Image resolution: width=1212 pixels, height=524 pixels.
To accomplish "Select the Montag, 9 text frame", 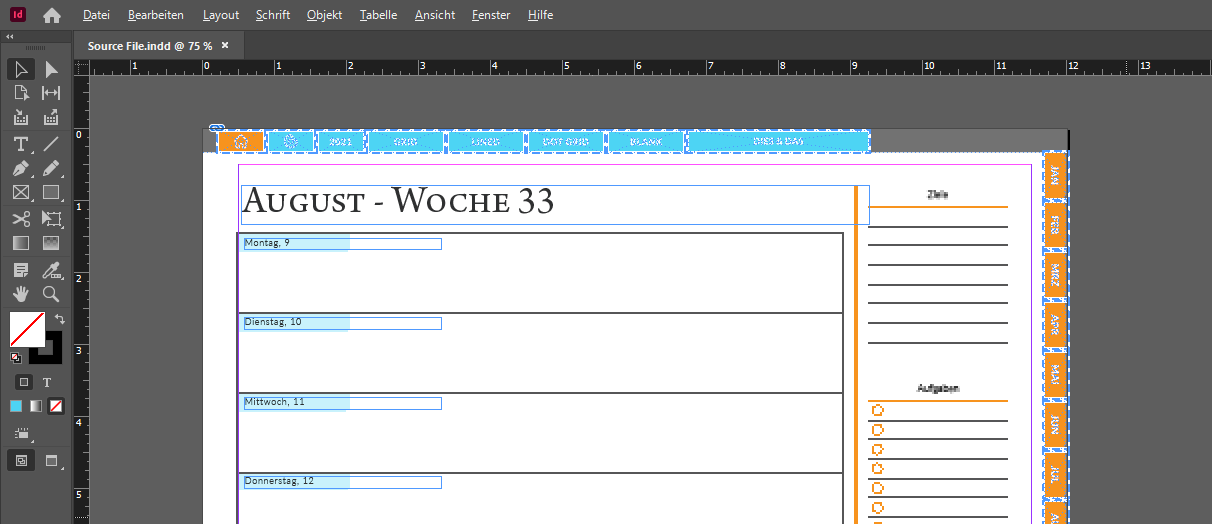I will pyautogui.click(x=342, y=243).
